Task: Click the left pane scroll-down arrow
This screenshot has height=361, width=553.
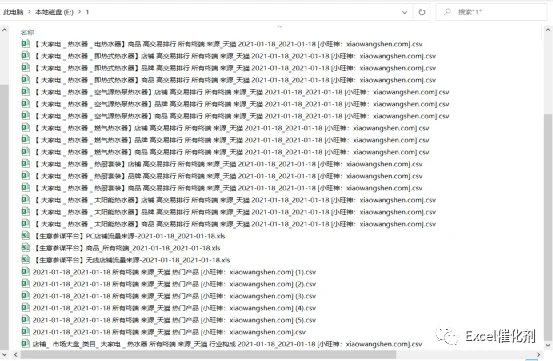Action: tap(4, 354)
